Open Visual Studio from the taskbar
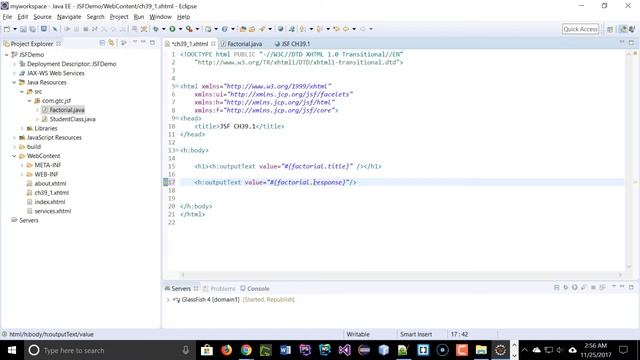This screenshot has height=360, width=640. pos(344,350)
